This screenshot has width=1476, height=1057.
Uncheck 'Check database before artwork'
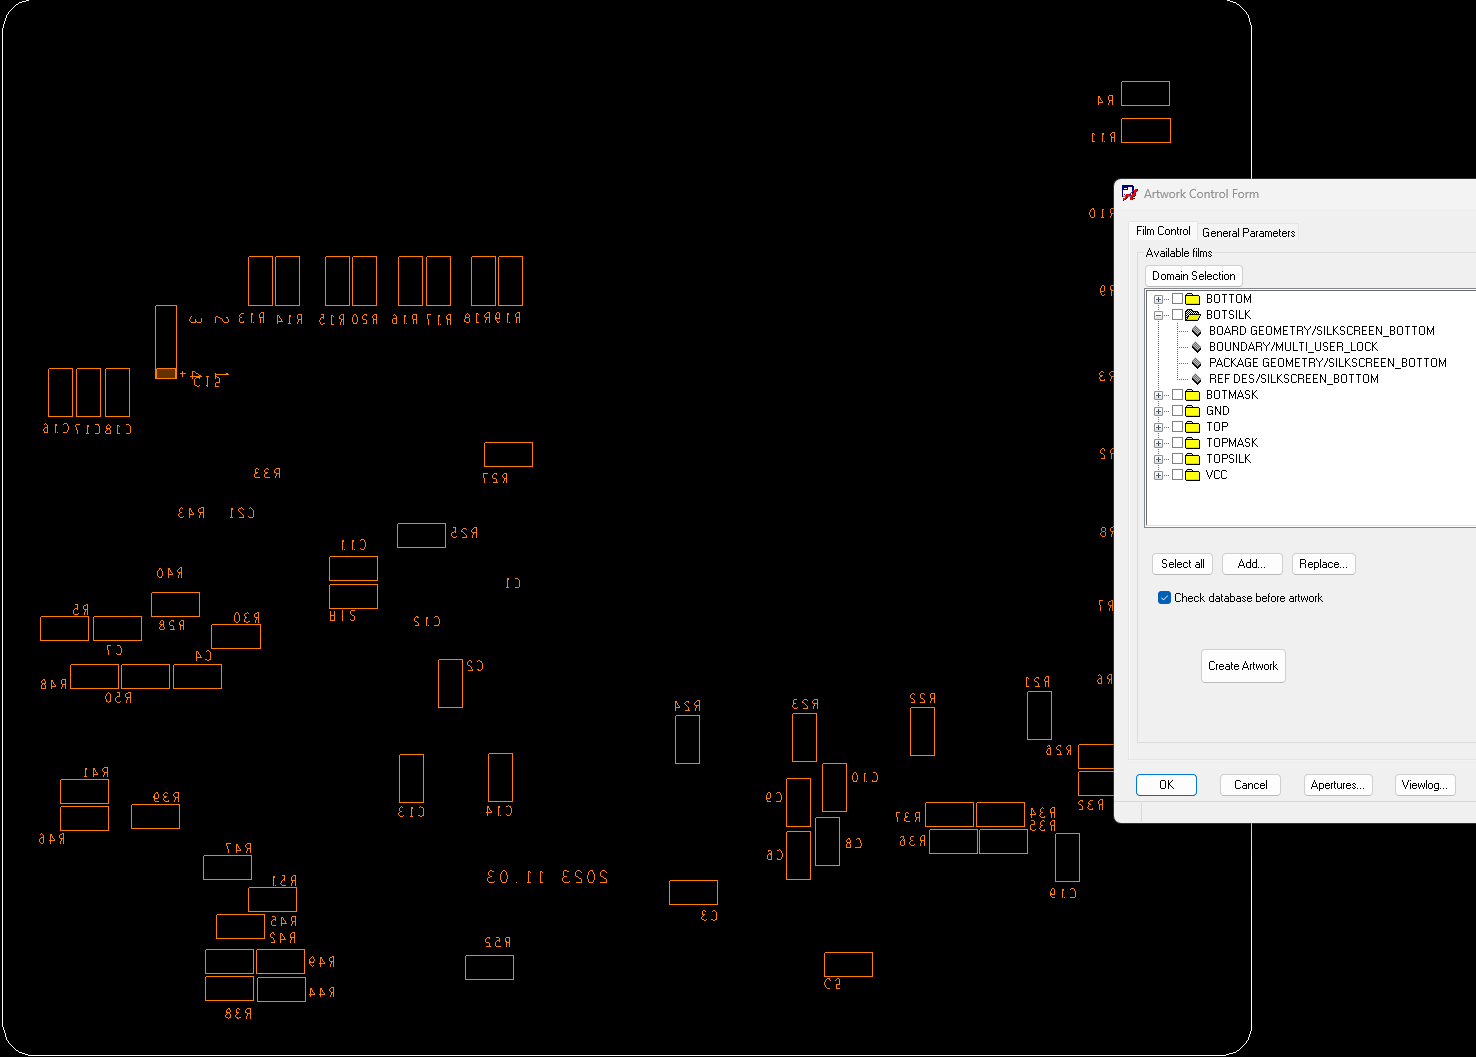[x=1164, y=598]
